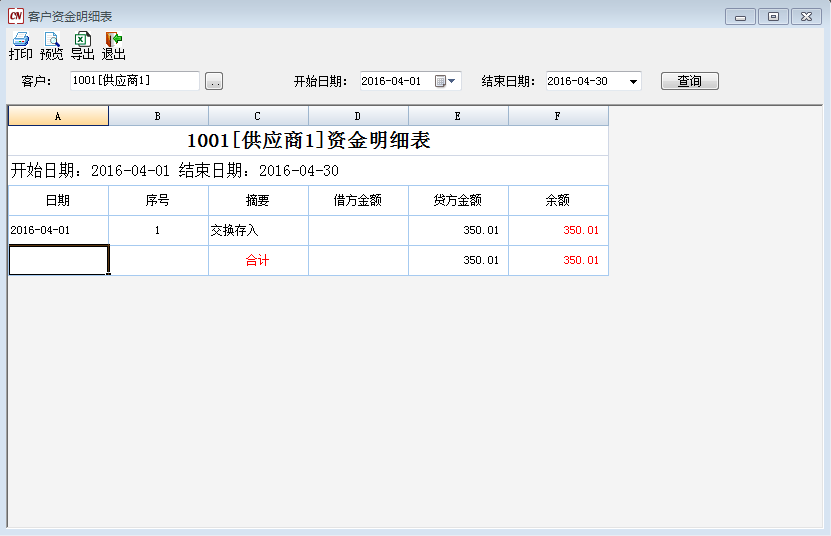Viewport: 831px width, 536px height.
Task: Click the selected empty cell in the 合计 row
Action: point(59,260)
